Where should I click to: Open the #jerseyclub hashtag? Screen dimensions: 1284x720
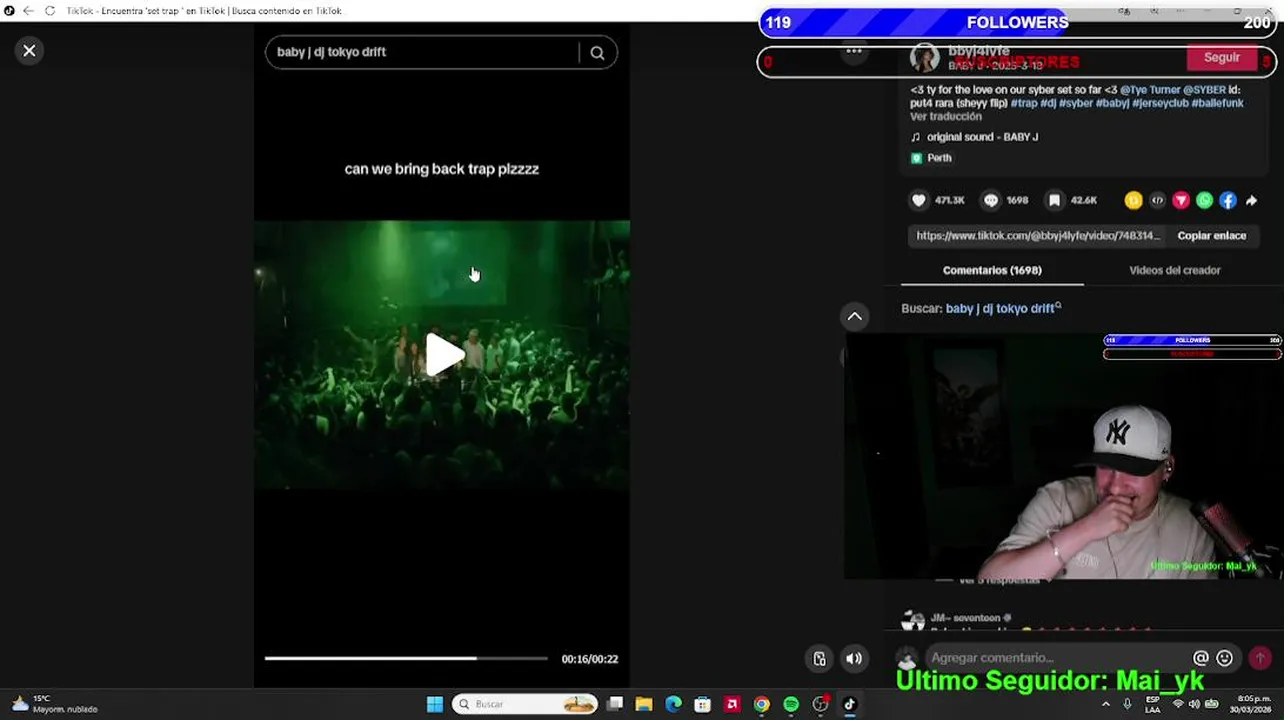[x=1159, y=103]
